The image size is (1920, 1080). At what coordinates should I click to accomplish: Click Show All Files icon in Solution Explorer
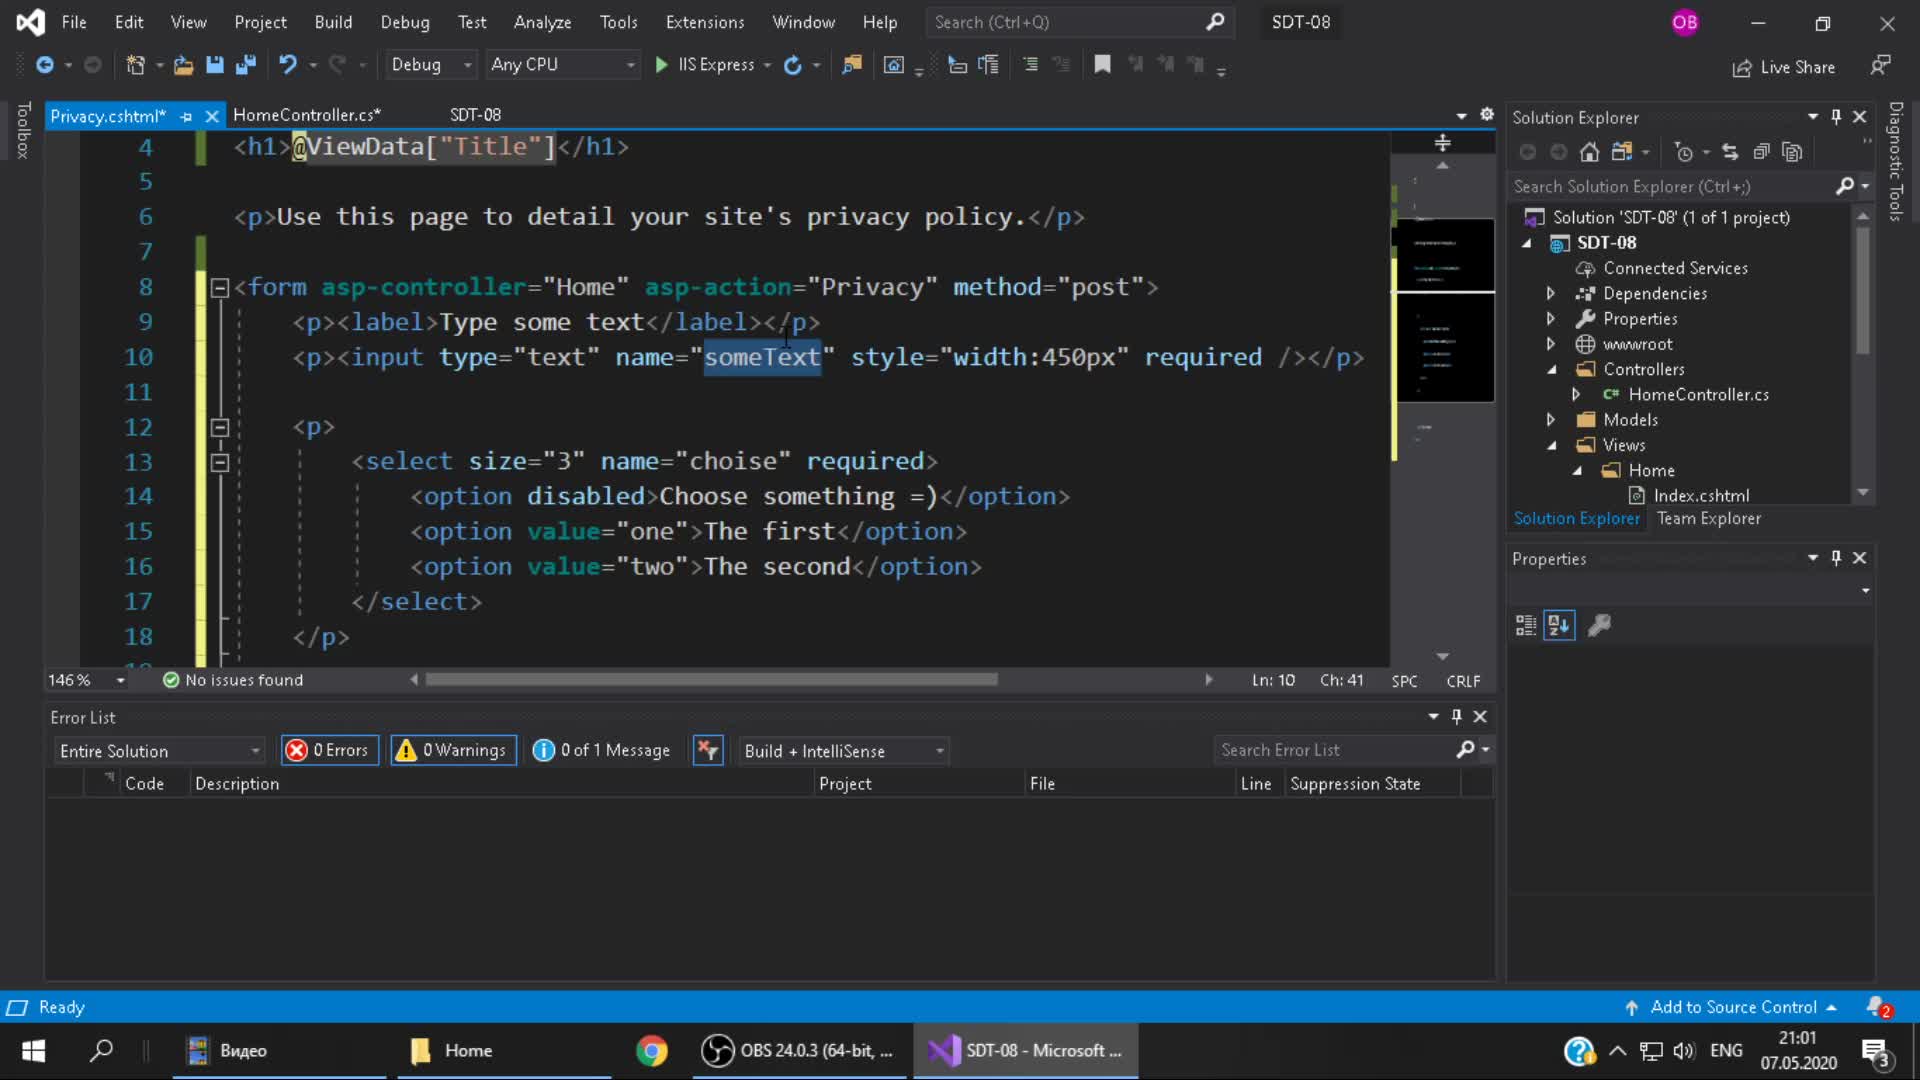click(1793, 152)
